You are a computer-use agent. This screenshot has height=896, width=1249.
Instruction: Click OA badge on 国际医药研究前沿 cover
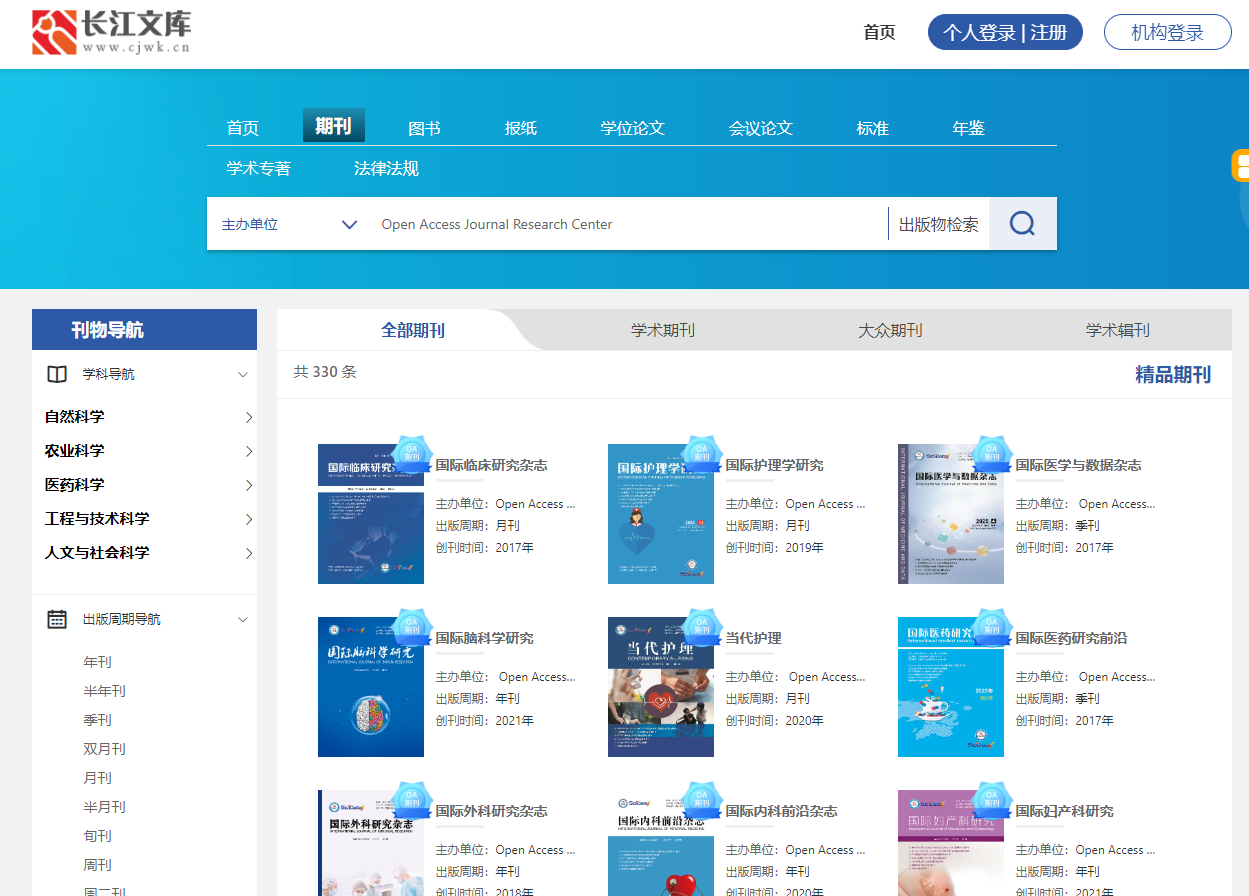[x=991, y=627]
